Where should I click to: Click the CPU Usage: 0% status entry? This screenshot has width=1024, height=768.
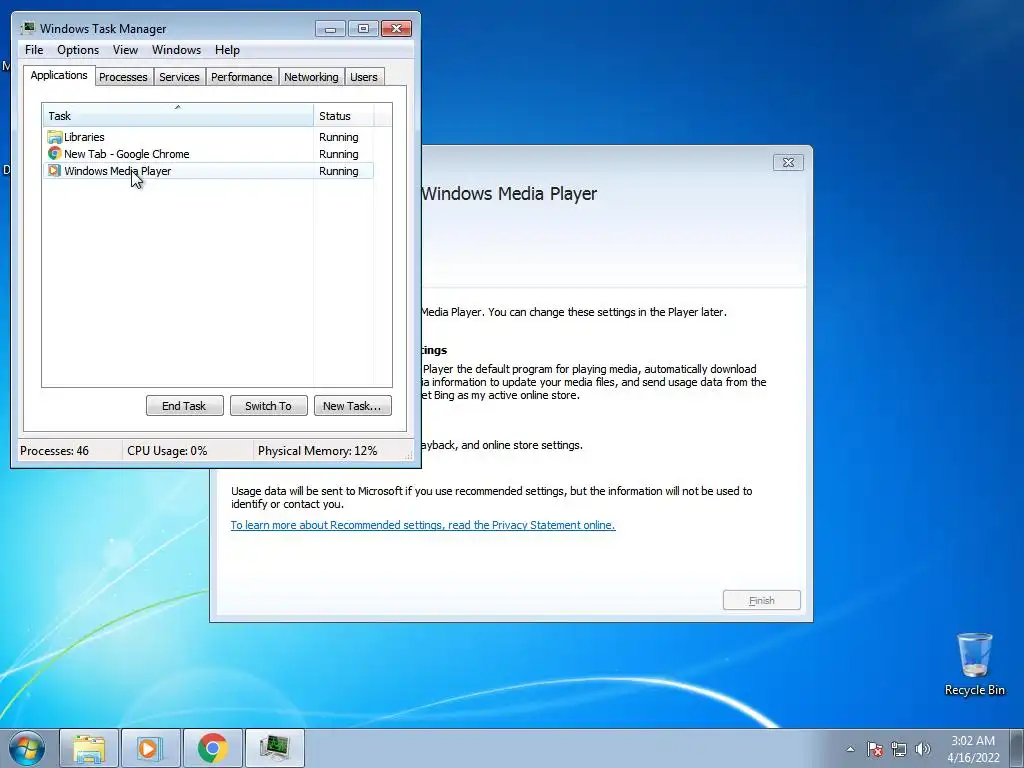(x=167, y=451)
